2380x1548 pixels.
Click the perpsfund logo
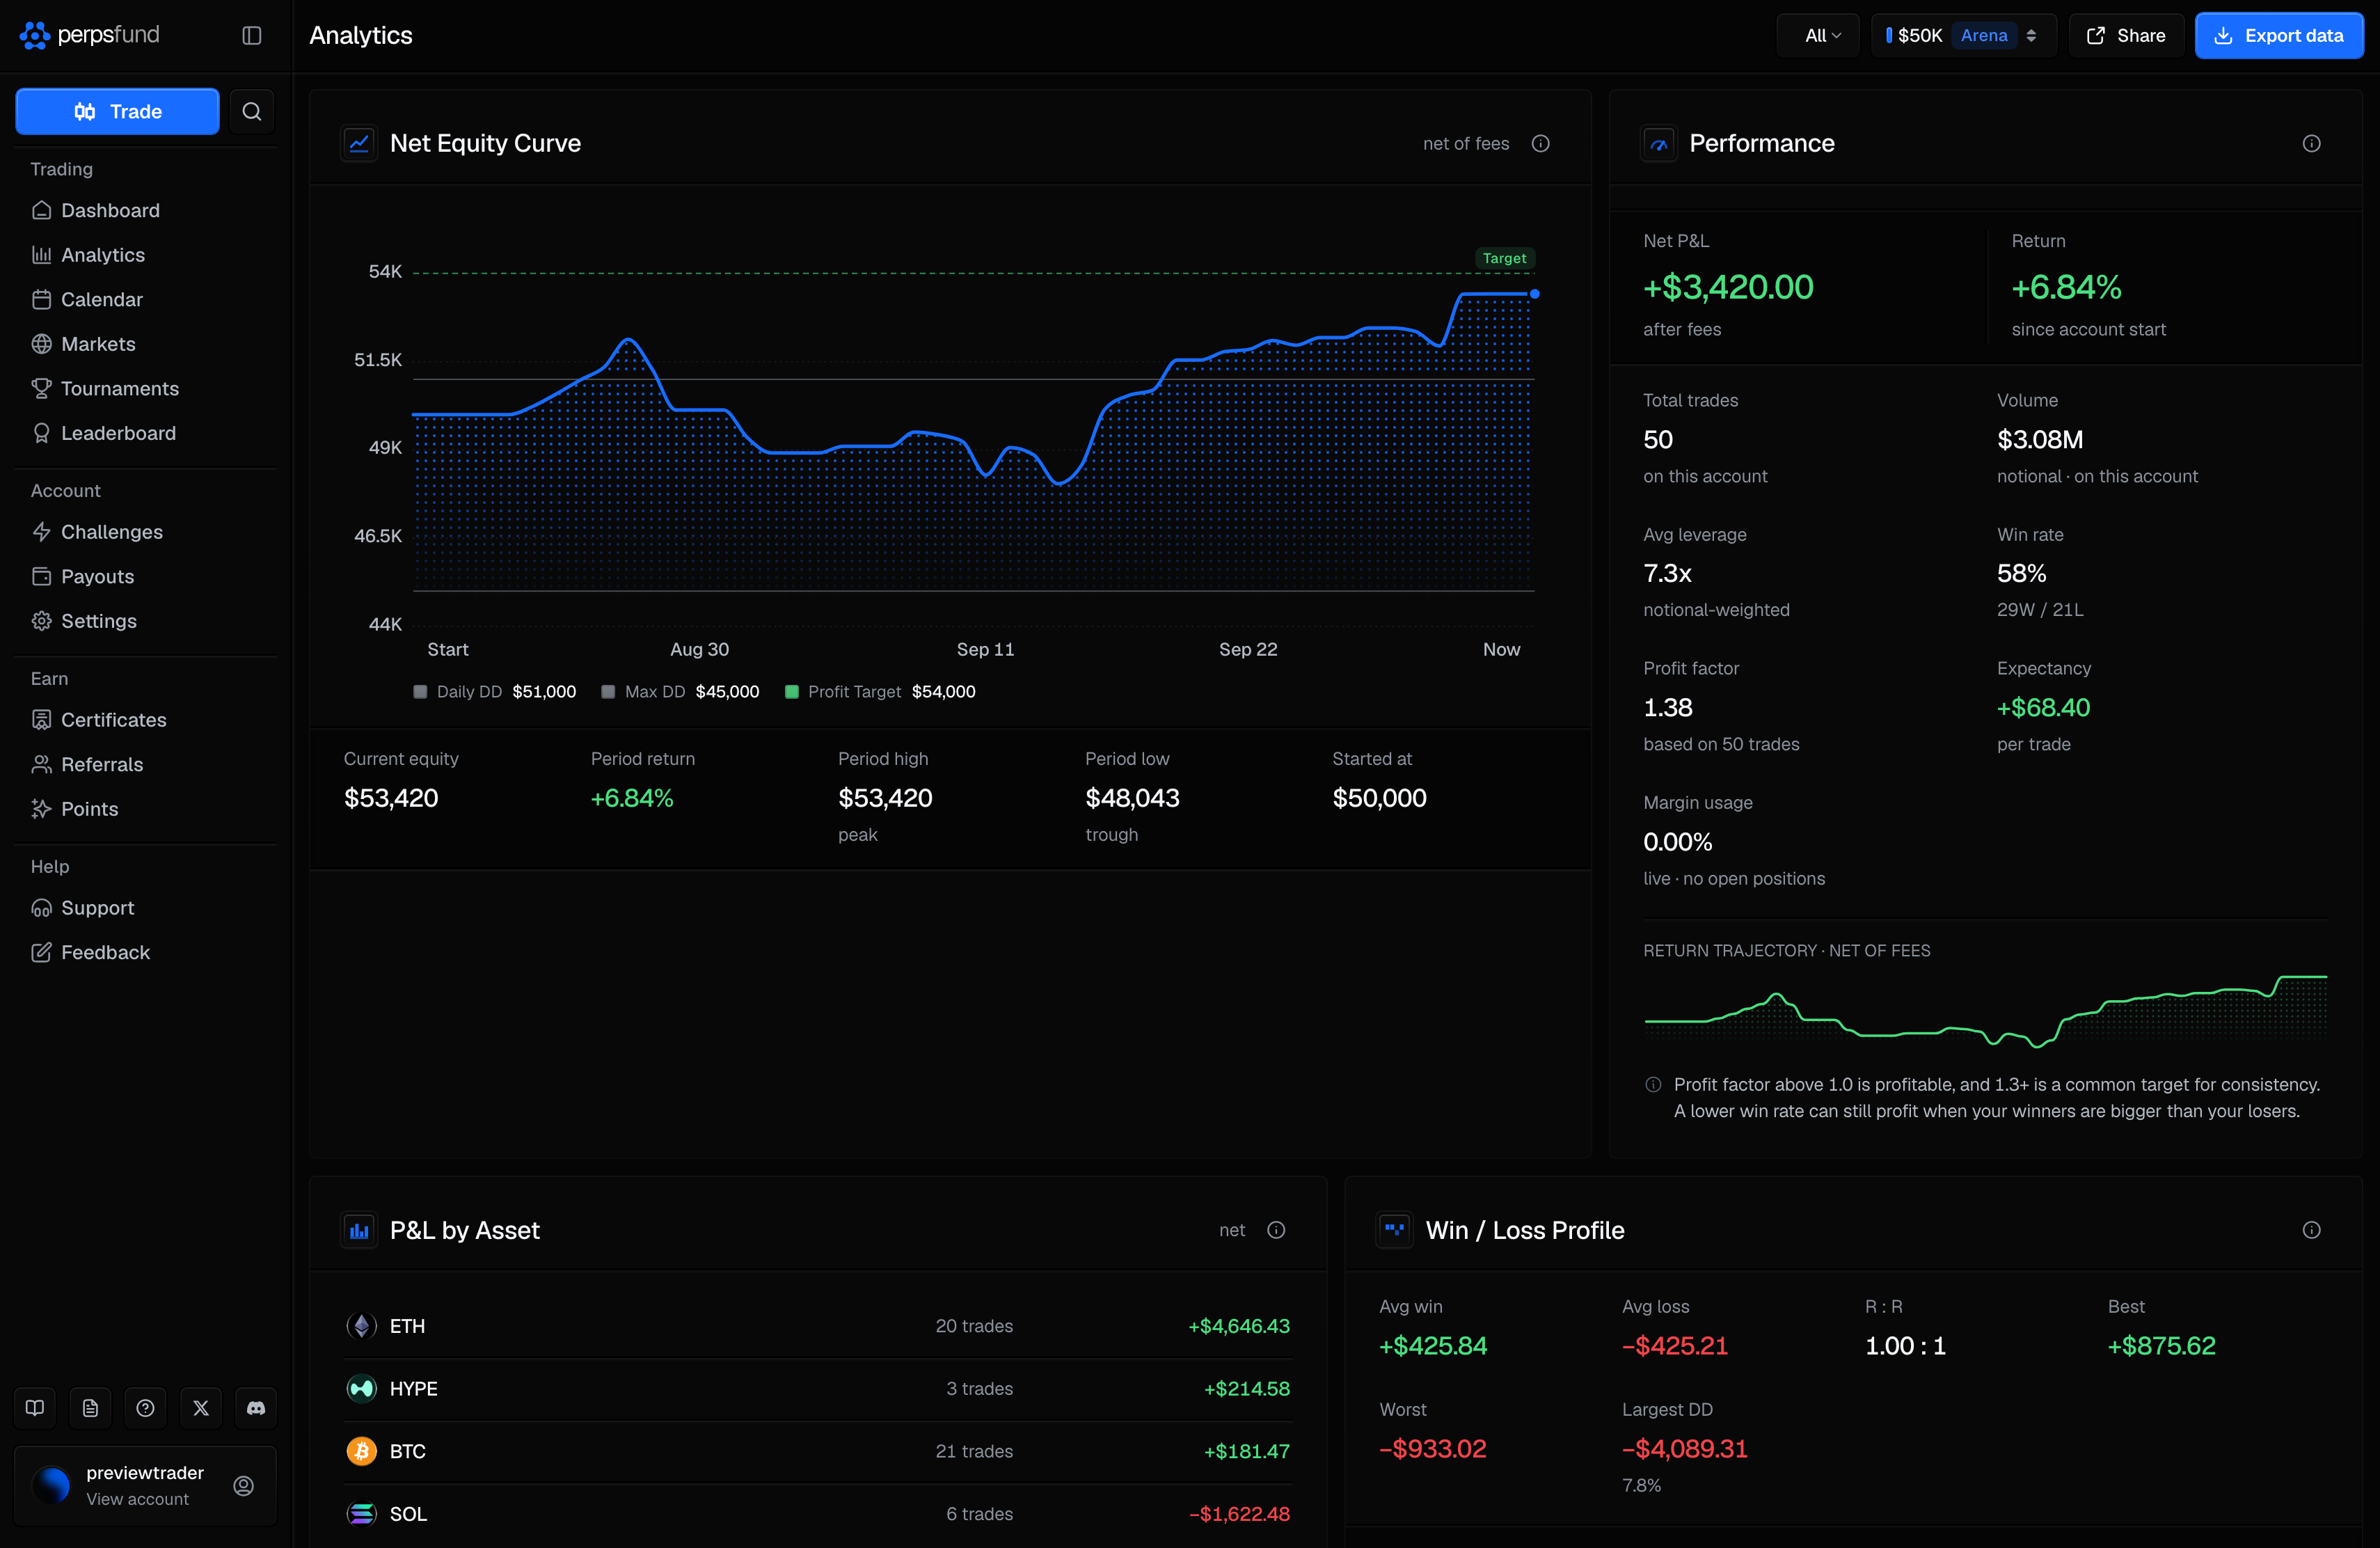[90, 35]
